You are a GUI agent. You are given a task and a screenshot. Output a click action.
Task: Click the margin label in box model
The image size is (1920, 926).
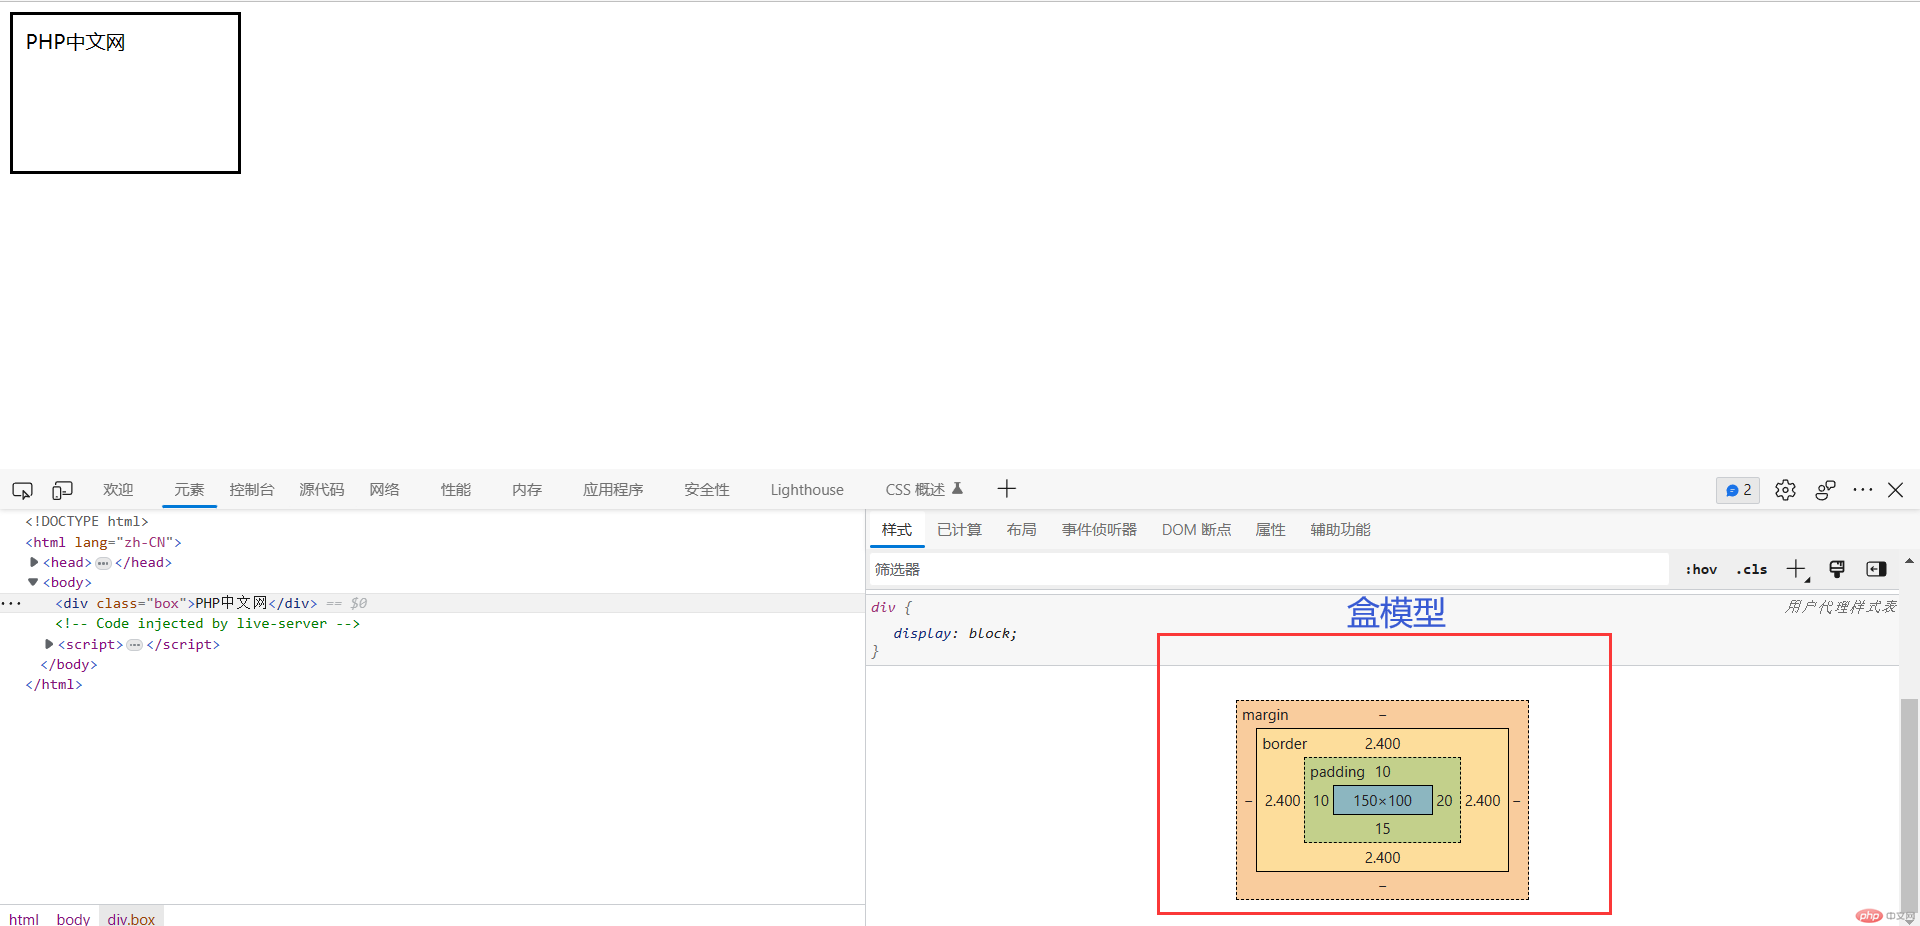coord(1265,714)
